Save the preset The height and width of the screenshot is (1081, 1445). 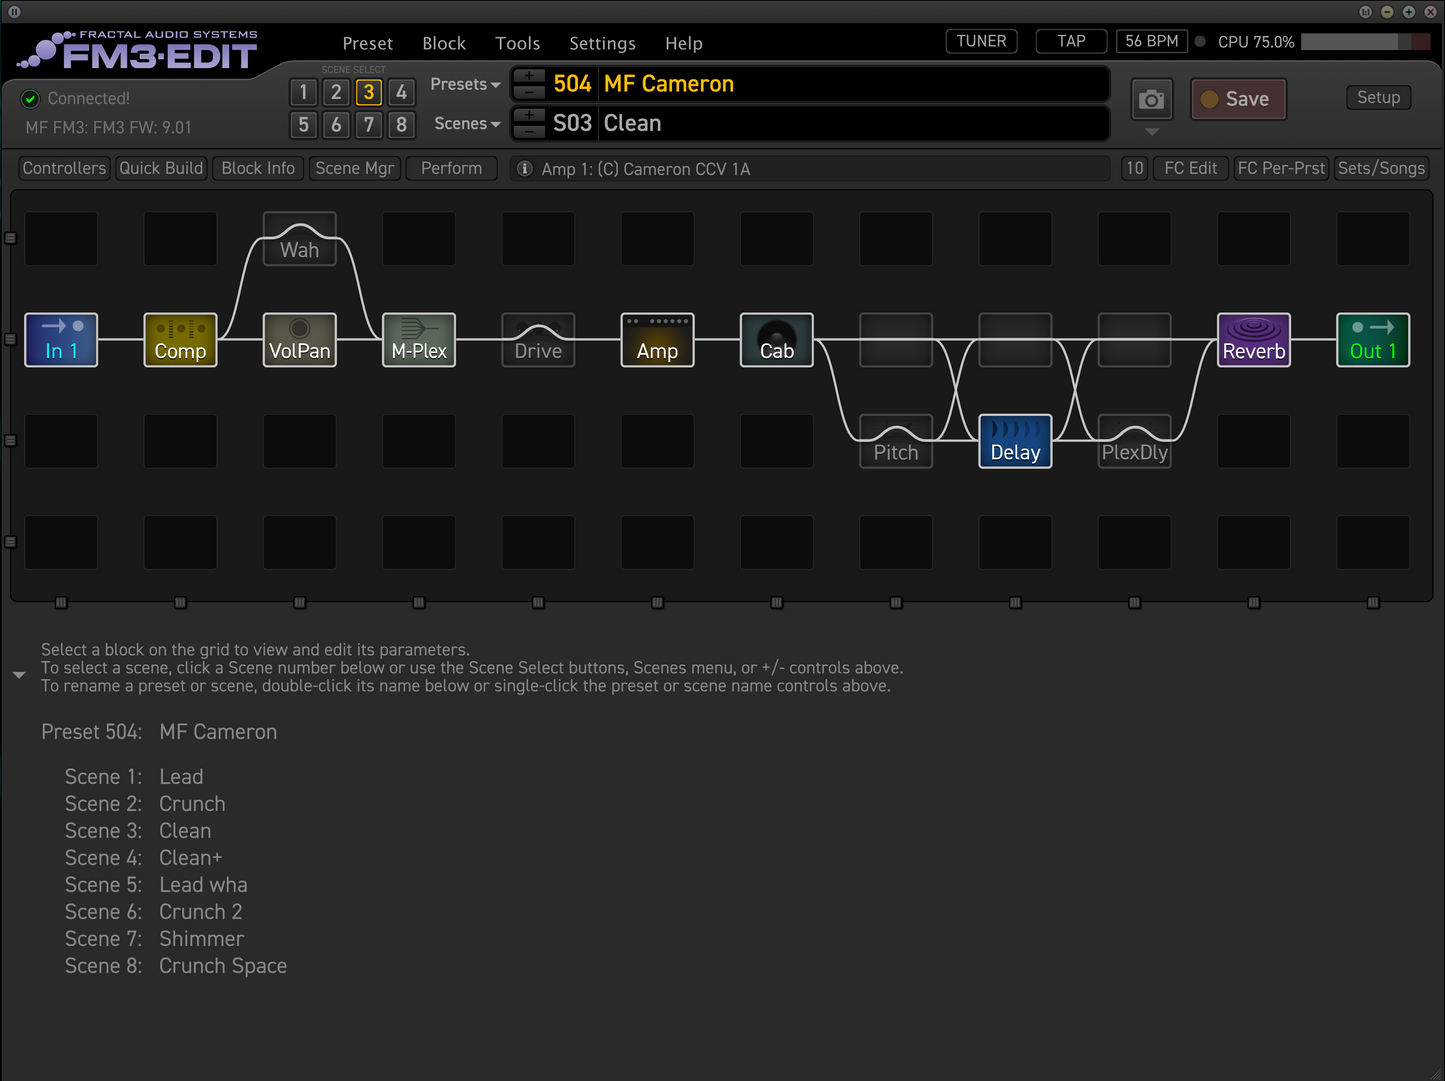pyautogui.click(x=1238, y=99)
